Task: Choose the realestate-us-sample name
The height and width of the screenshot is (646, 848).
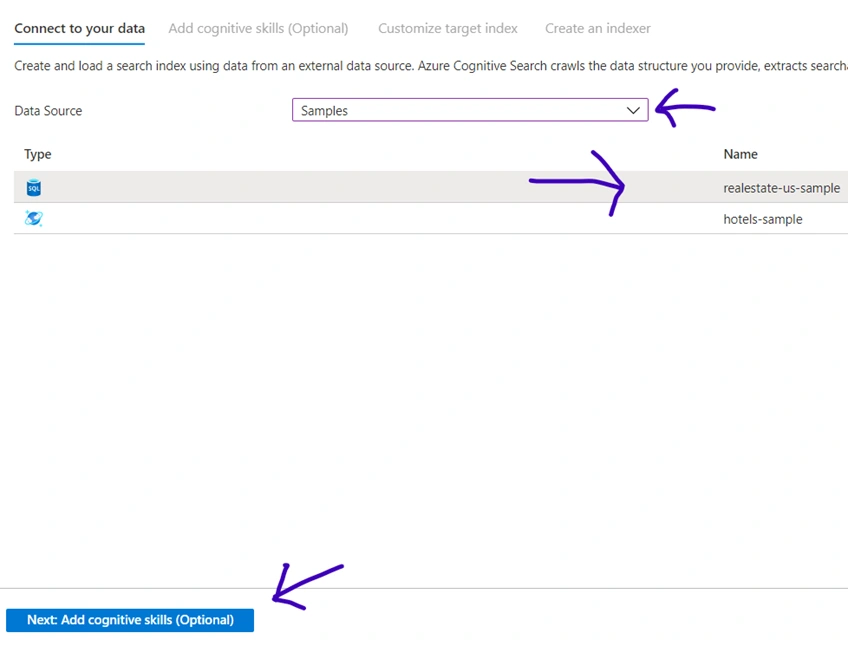Action: click(781, 188)
